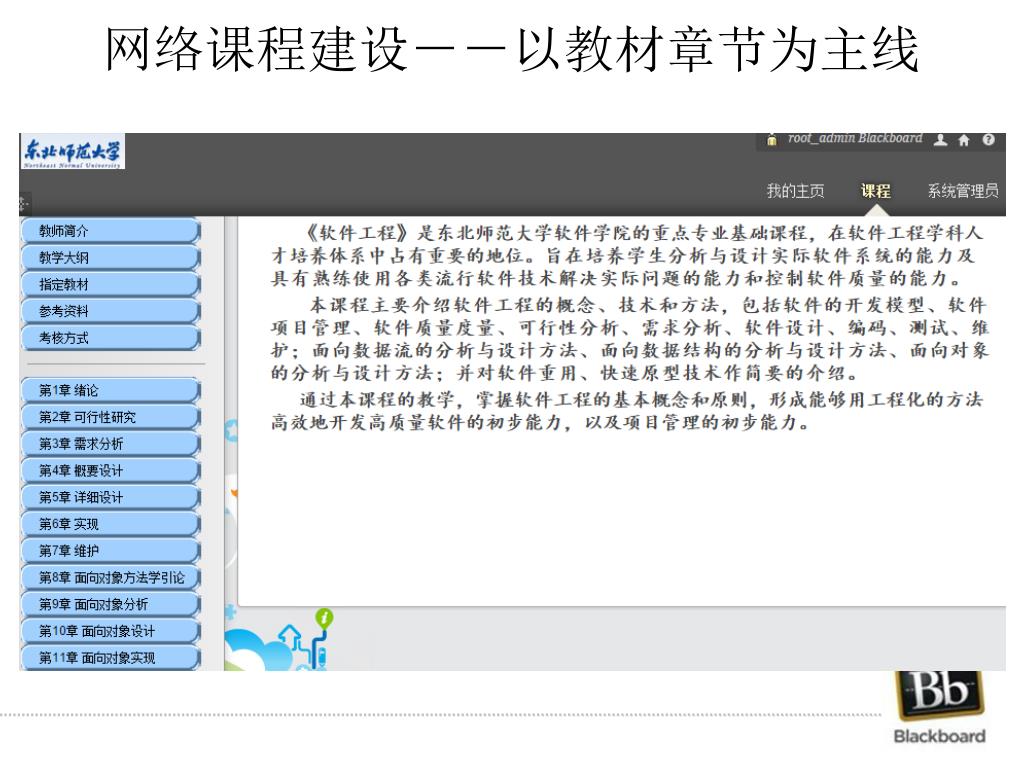The image size is (1024, 768).
Task: Open chapter 第2章 可行性研究
Action: point(110,417)
